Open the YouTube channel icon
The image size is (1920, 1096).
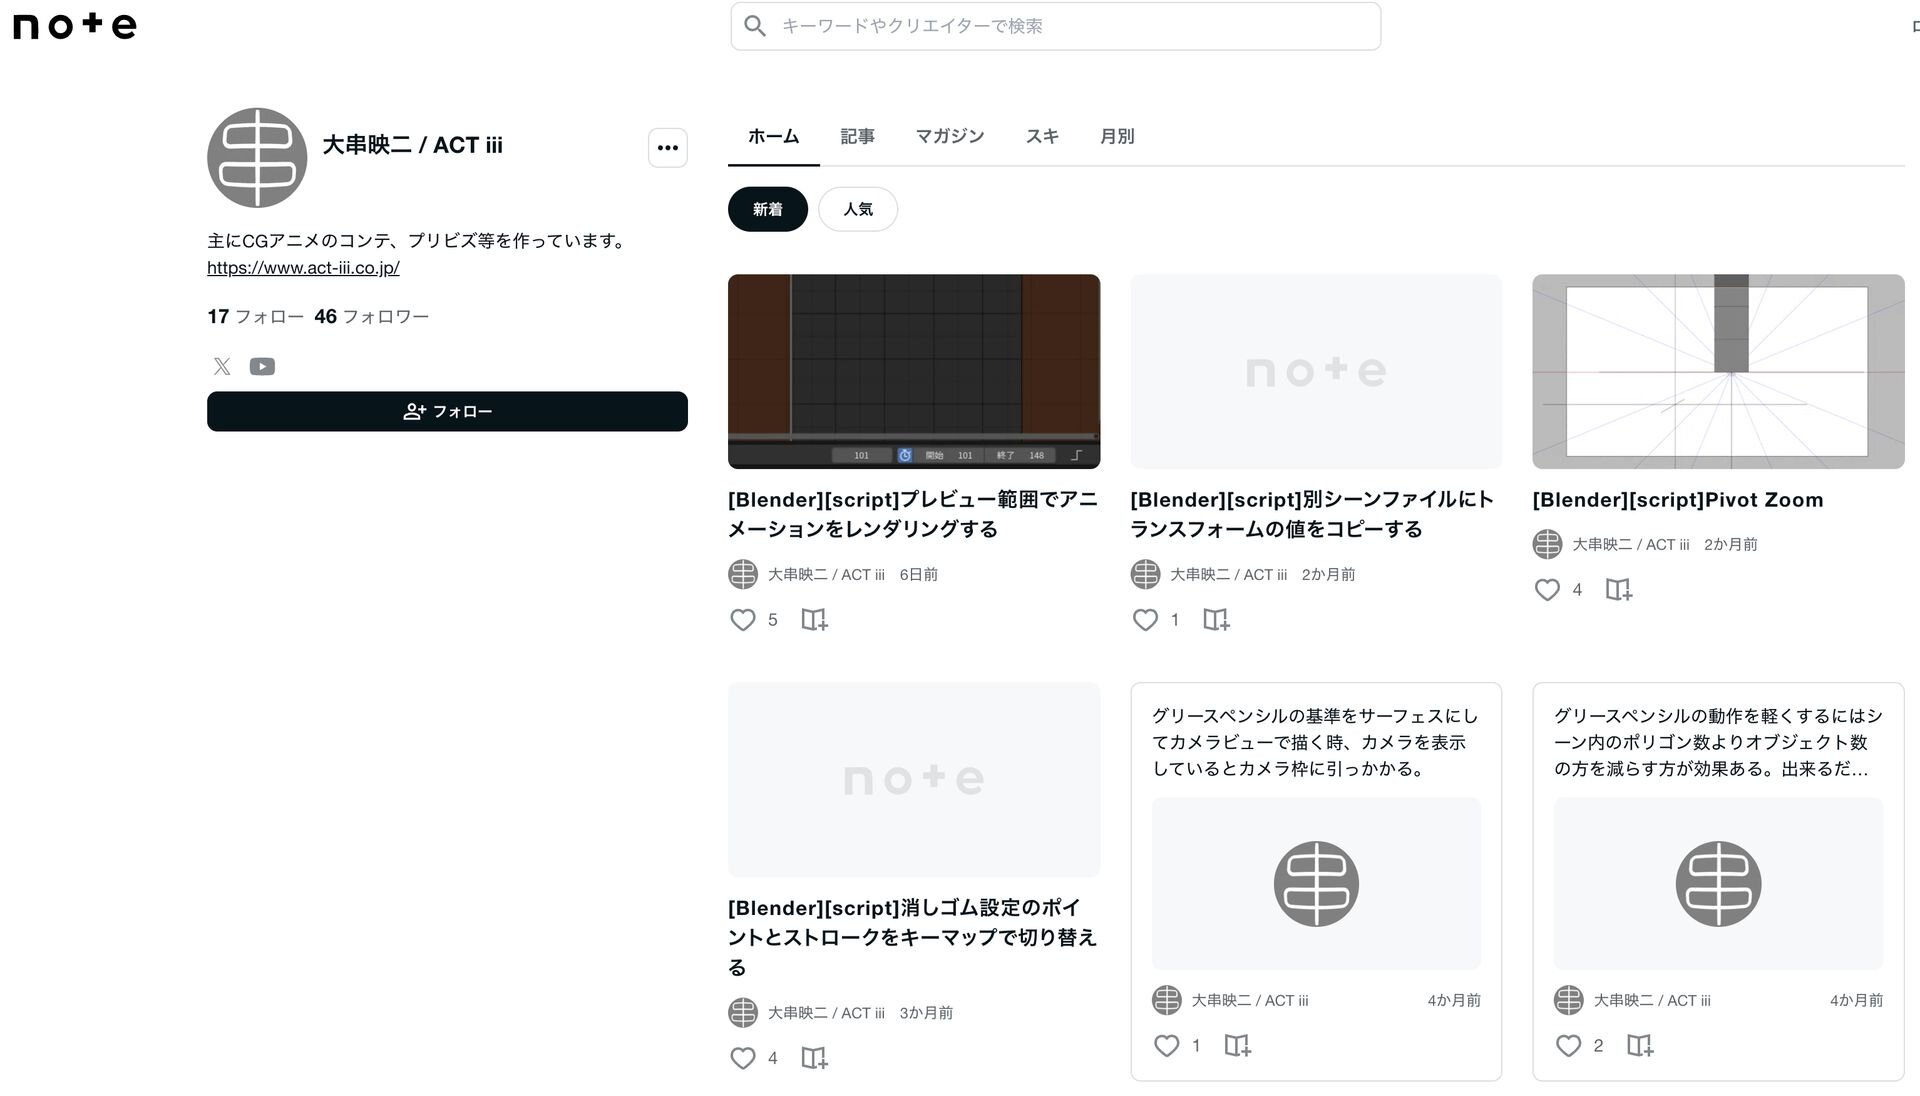coord(262,367)
